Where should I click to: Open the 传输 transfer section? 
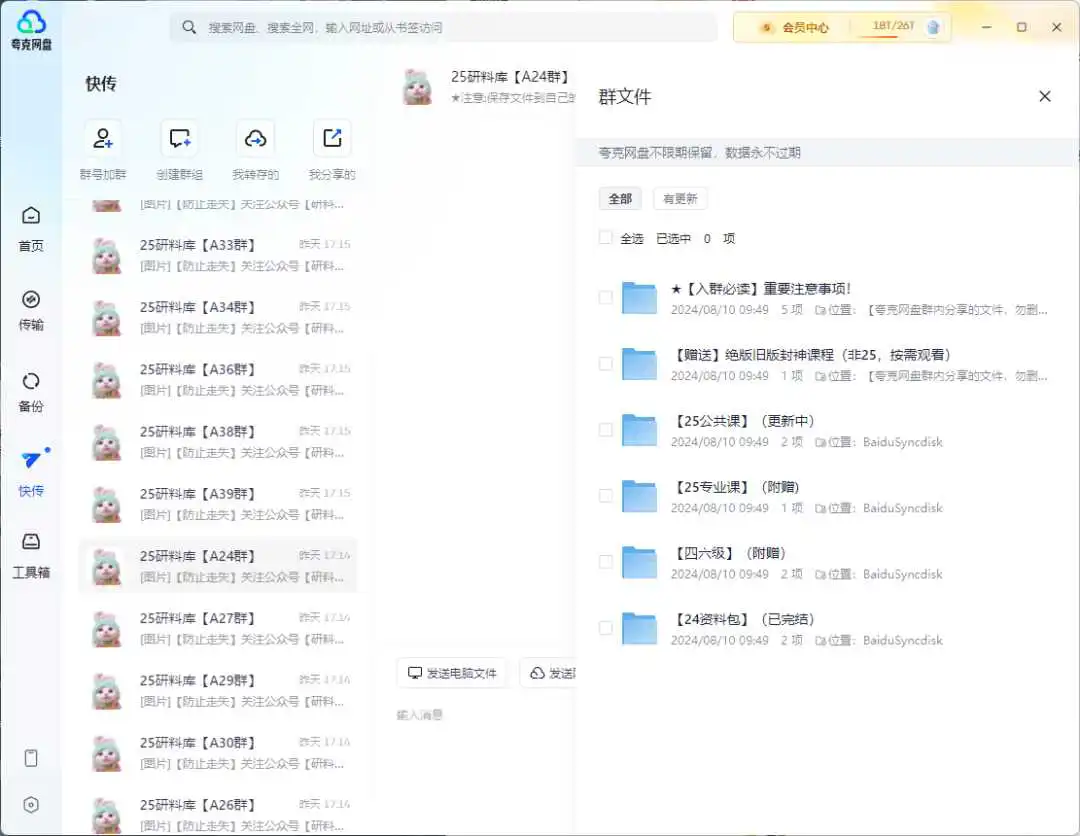tap(31, 311)
